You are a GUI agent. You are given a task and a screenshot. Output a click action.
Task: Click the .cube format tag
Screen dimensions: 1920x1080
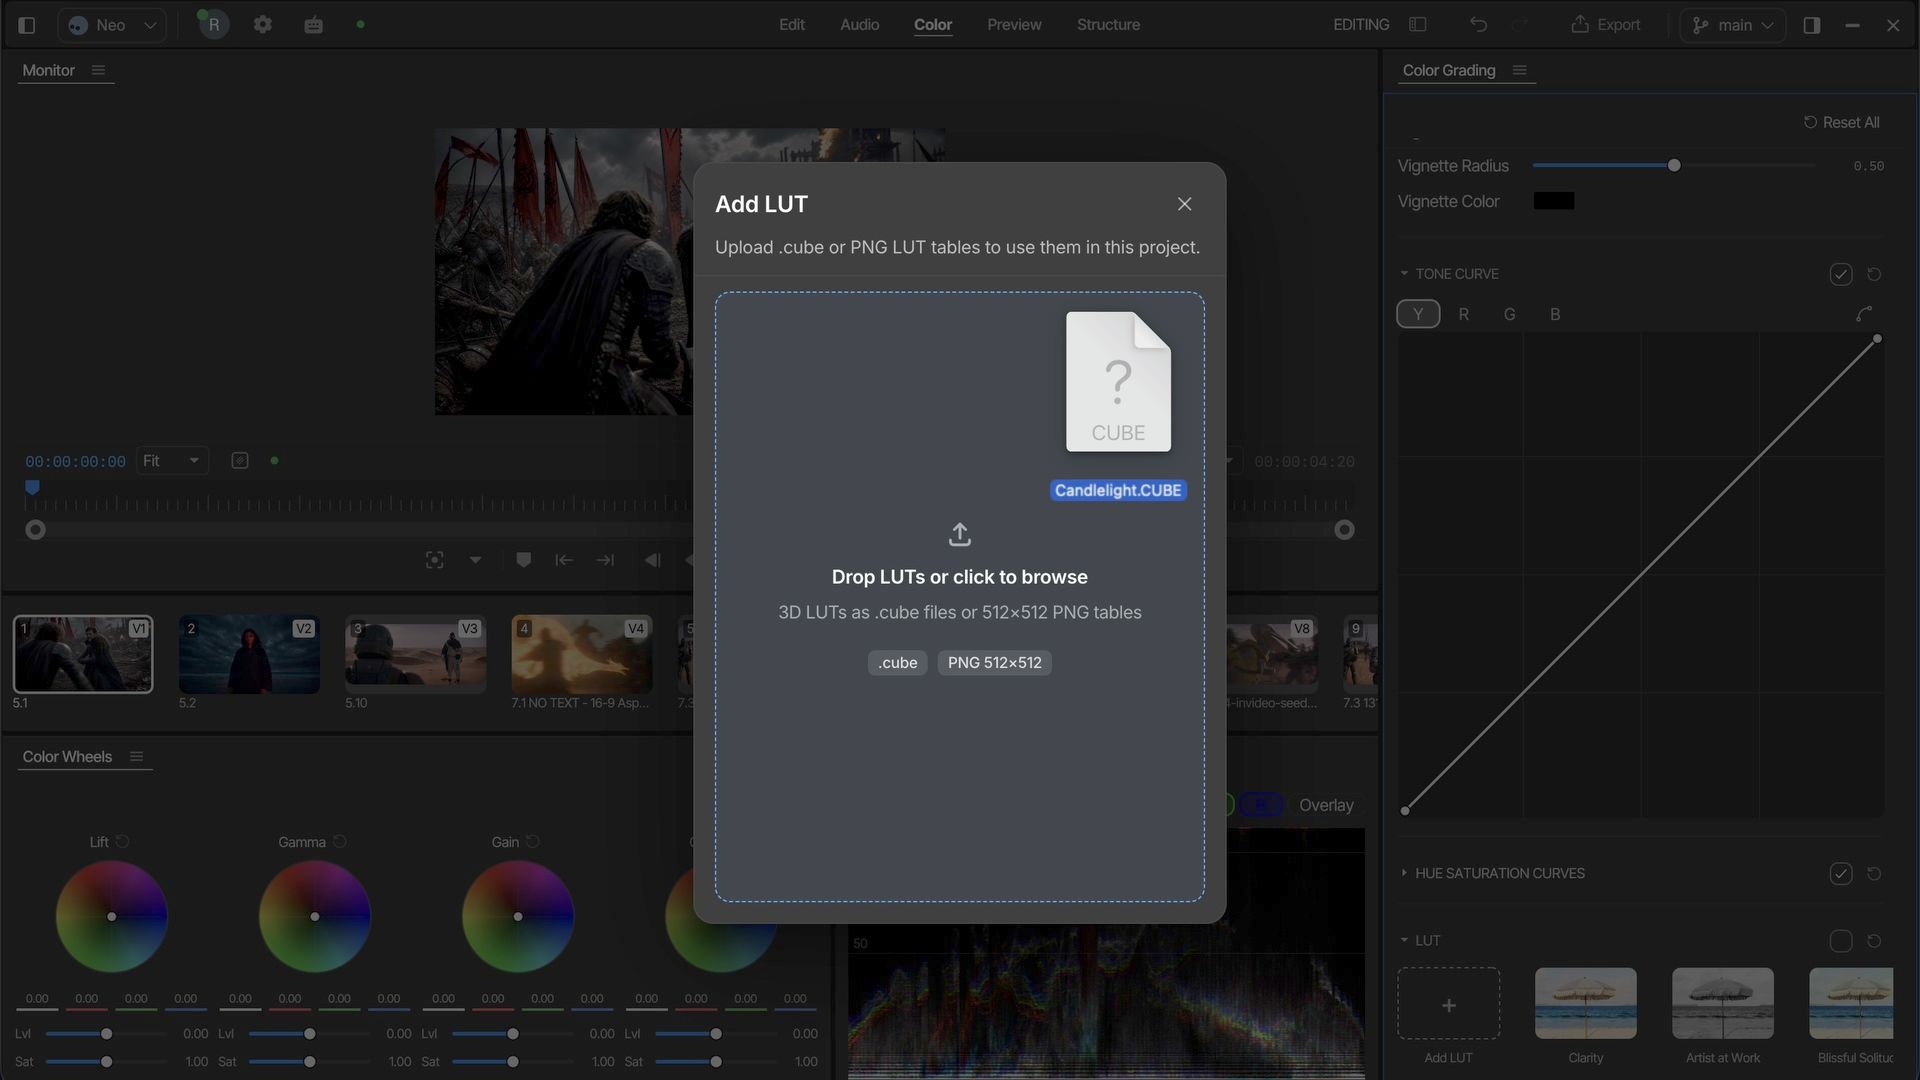(x=898, y=663)
